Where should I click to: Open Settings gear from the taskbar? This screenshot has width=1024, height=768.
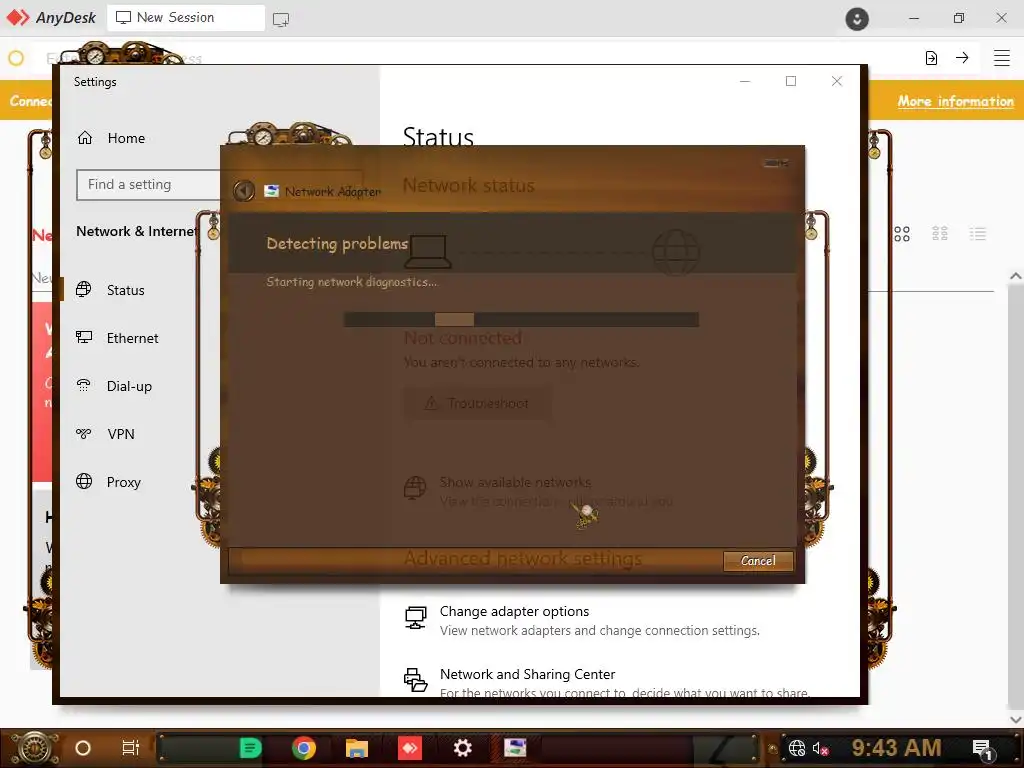click(x=462, y=748)
